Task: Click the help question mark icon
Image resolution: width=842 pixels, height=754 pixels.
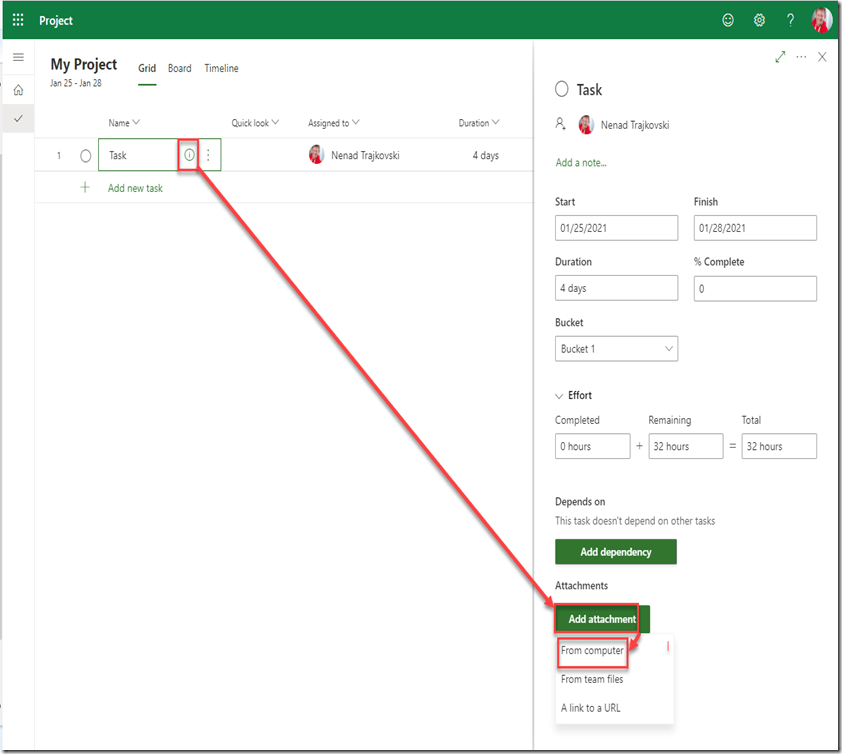Action: click(x=790, y=20)
